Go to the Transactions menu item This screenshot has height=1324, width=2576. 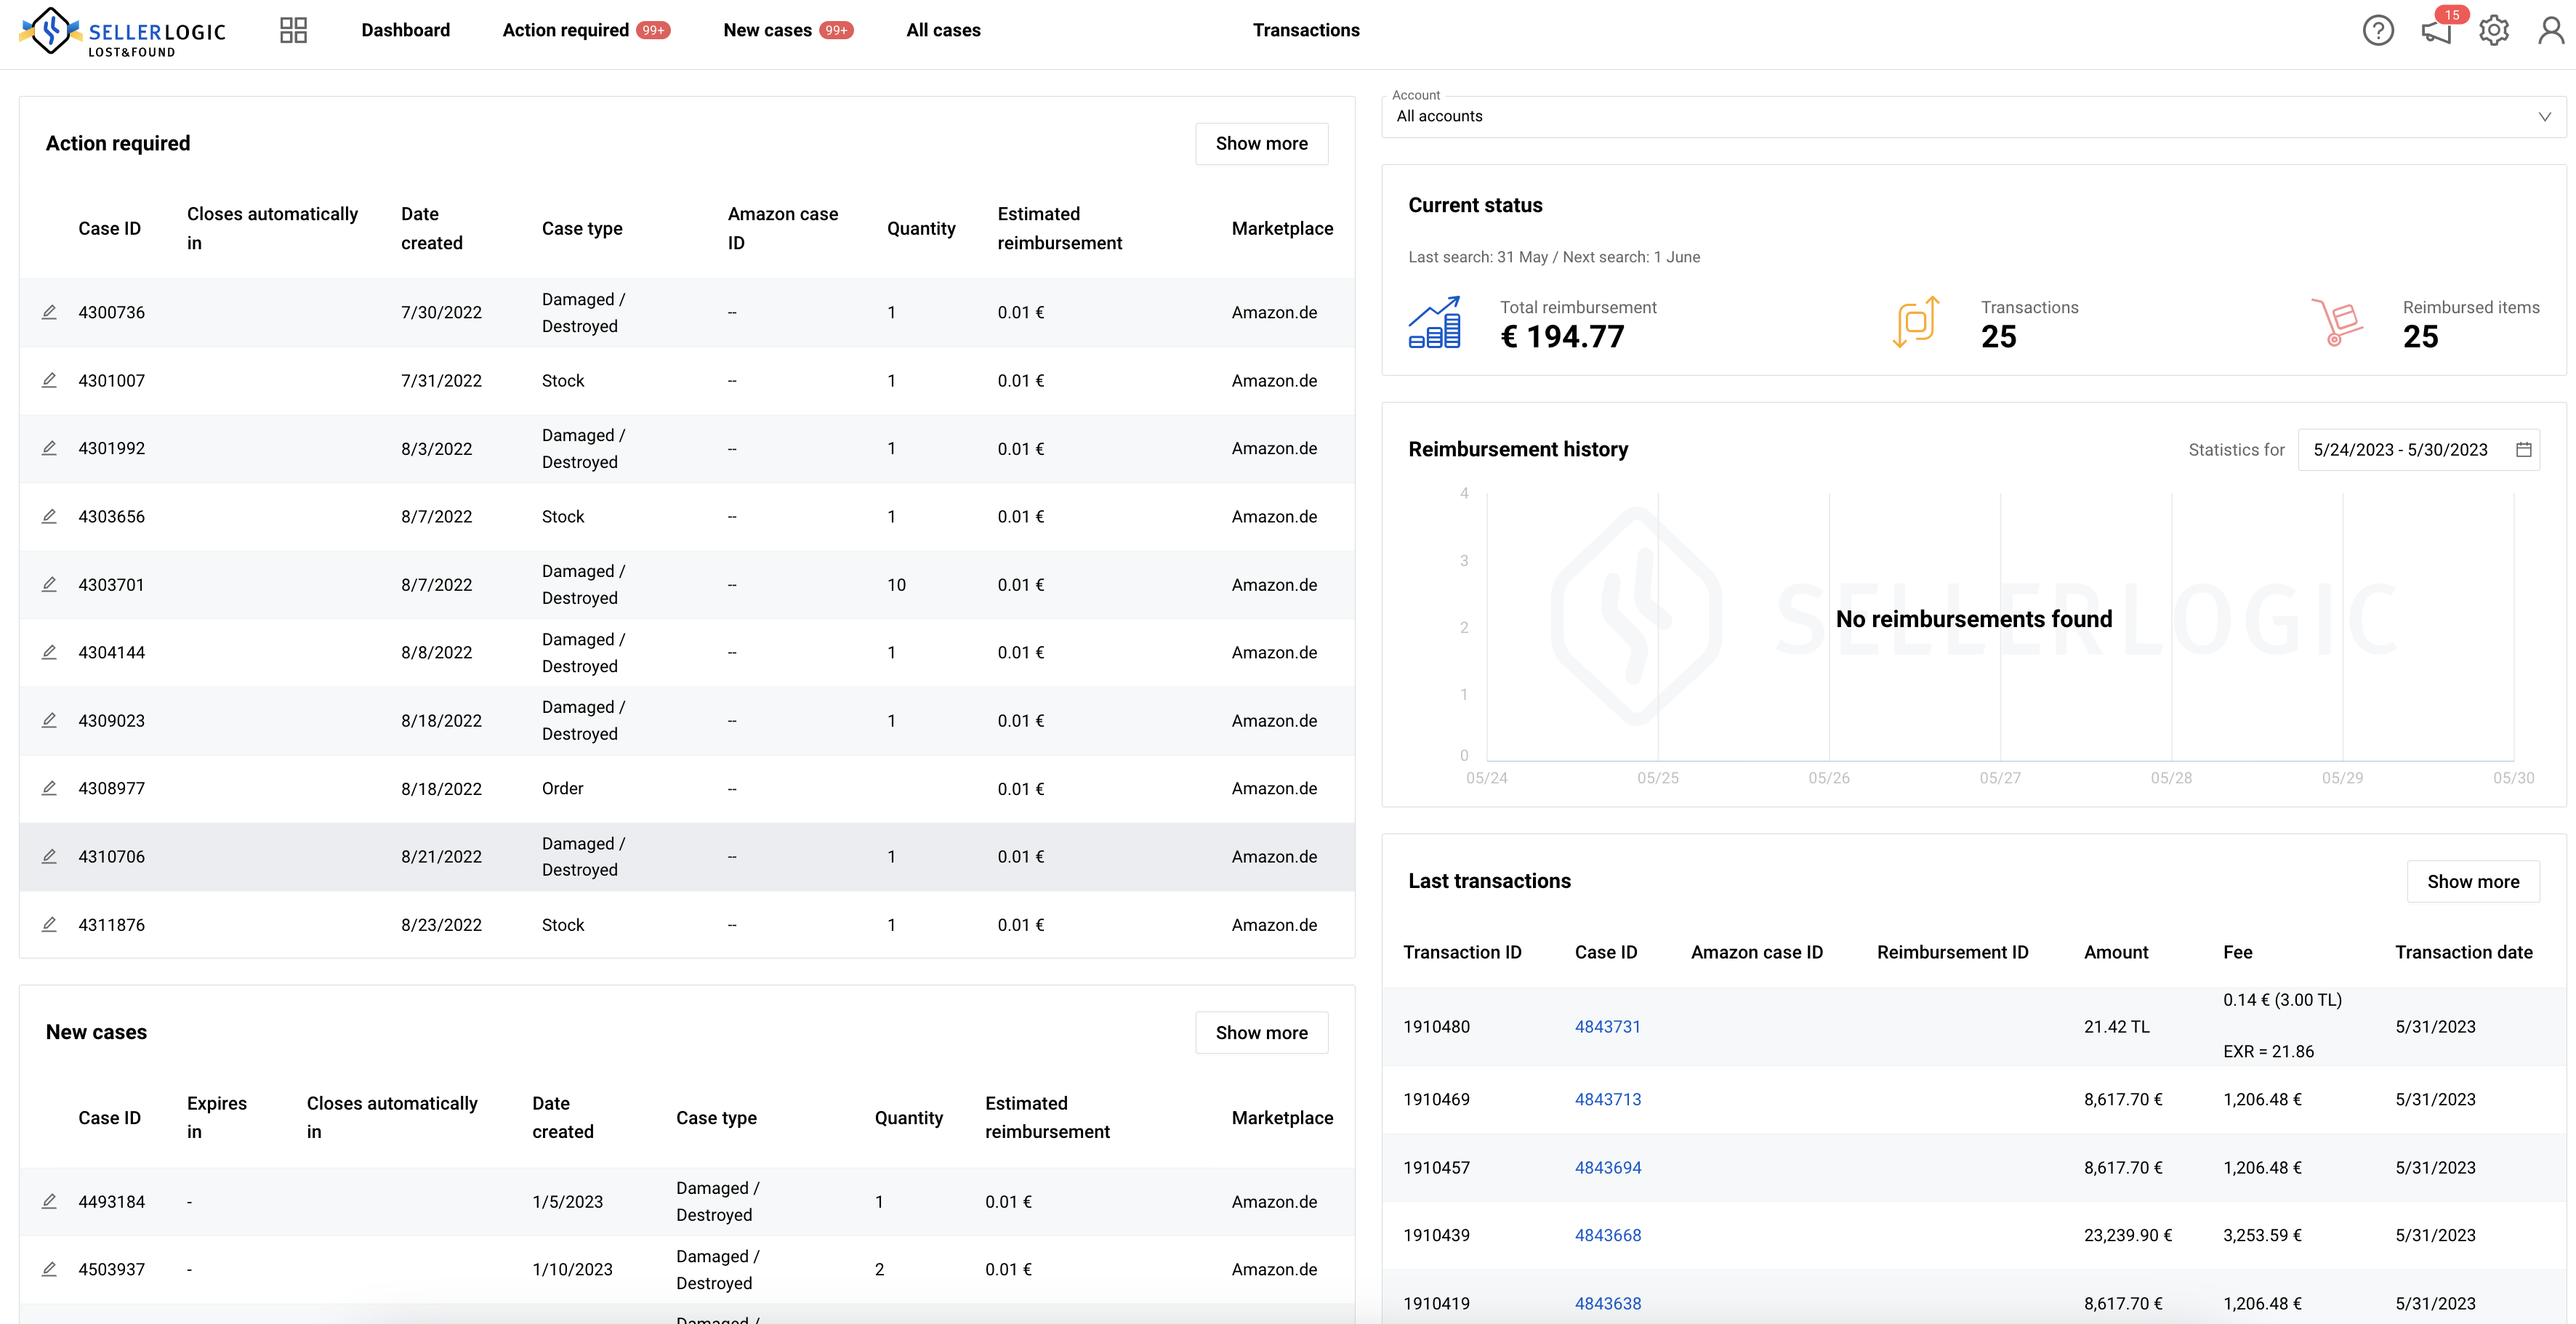pyautogui.click(x=1306, y=30)
